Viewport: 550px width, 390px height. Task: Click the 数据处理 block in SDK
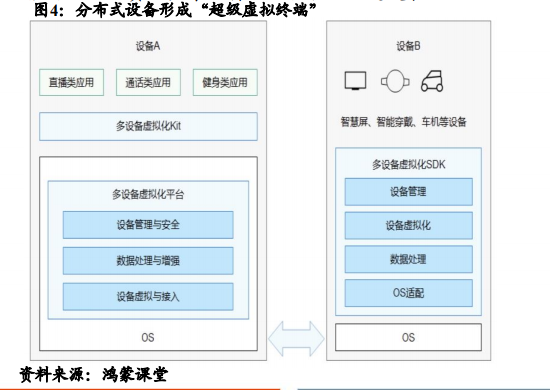[x=409, y=259]
